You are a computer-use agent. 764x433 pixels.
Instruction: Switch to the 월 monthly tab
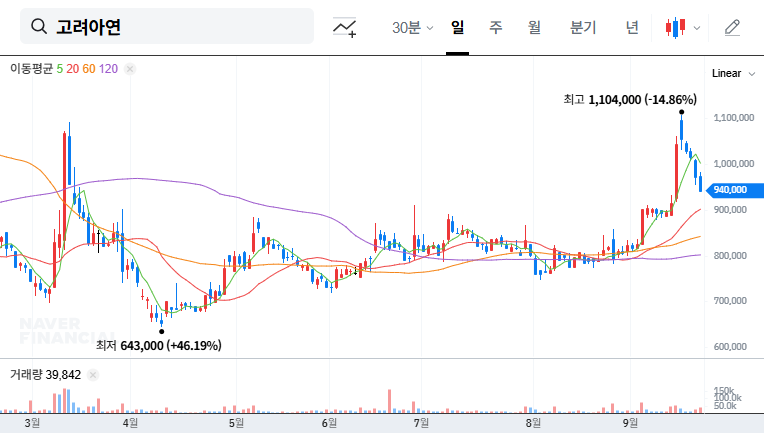tap(534, 27)
